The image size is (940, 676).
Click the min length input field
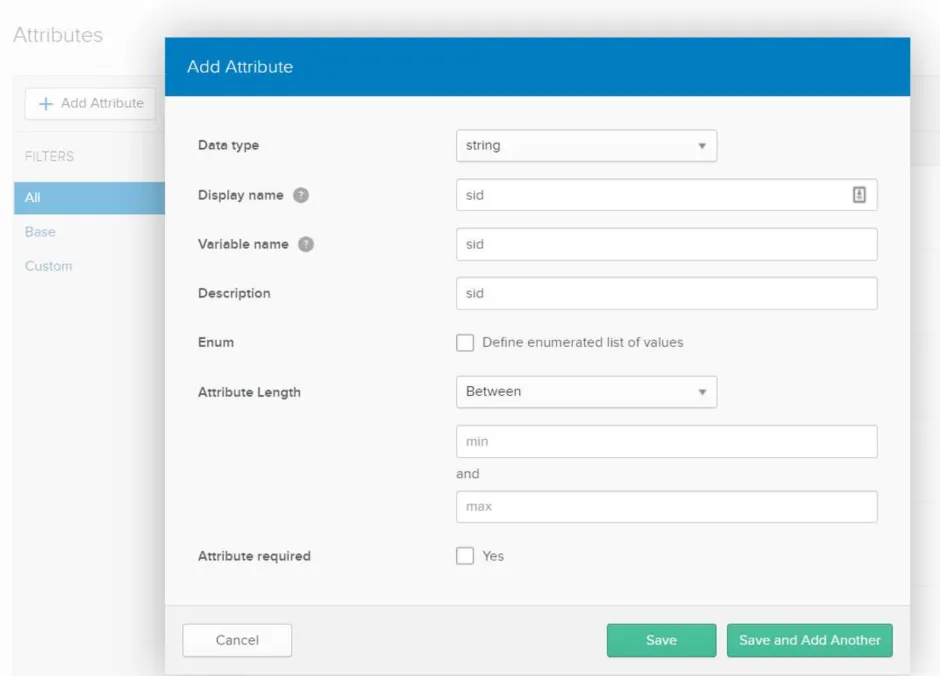coord(667,442)
